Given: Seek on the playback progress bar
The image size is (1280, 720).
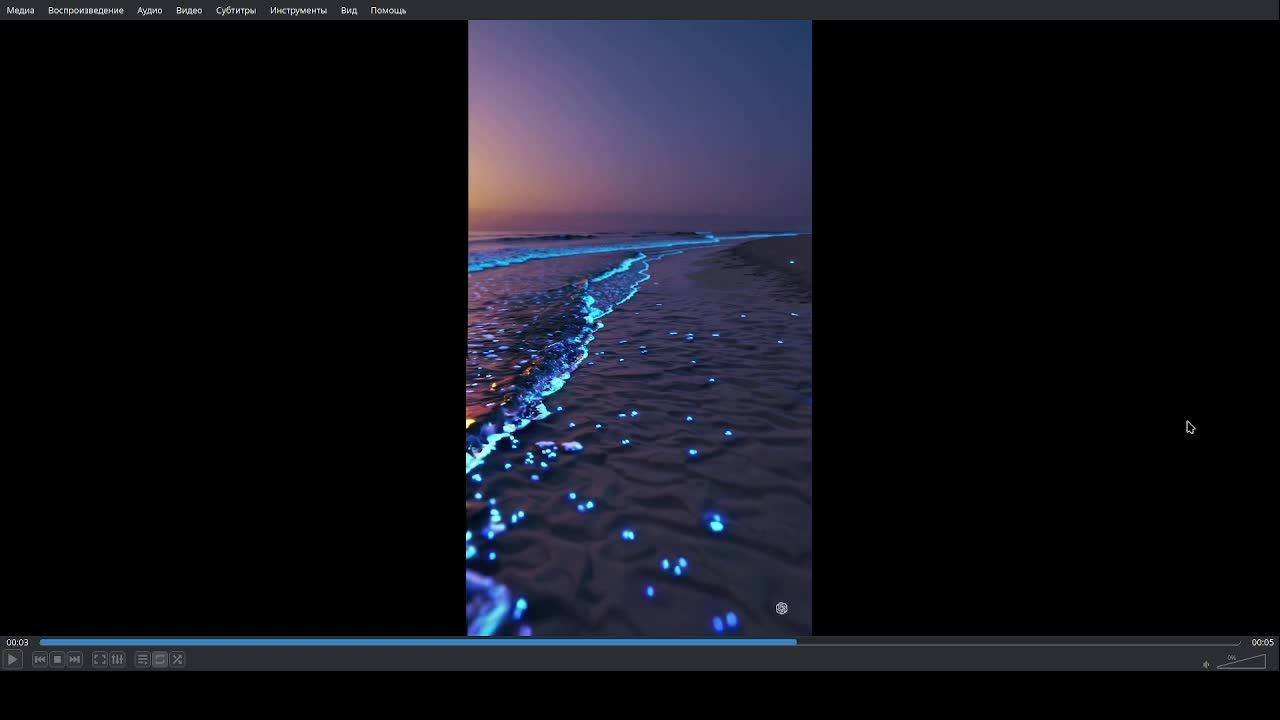Looking at the screenshot, I should click(x=640, y=642).
